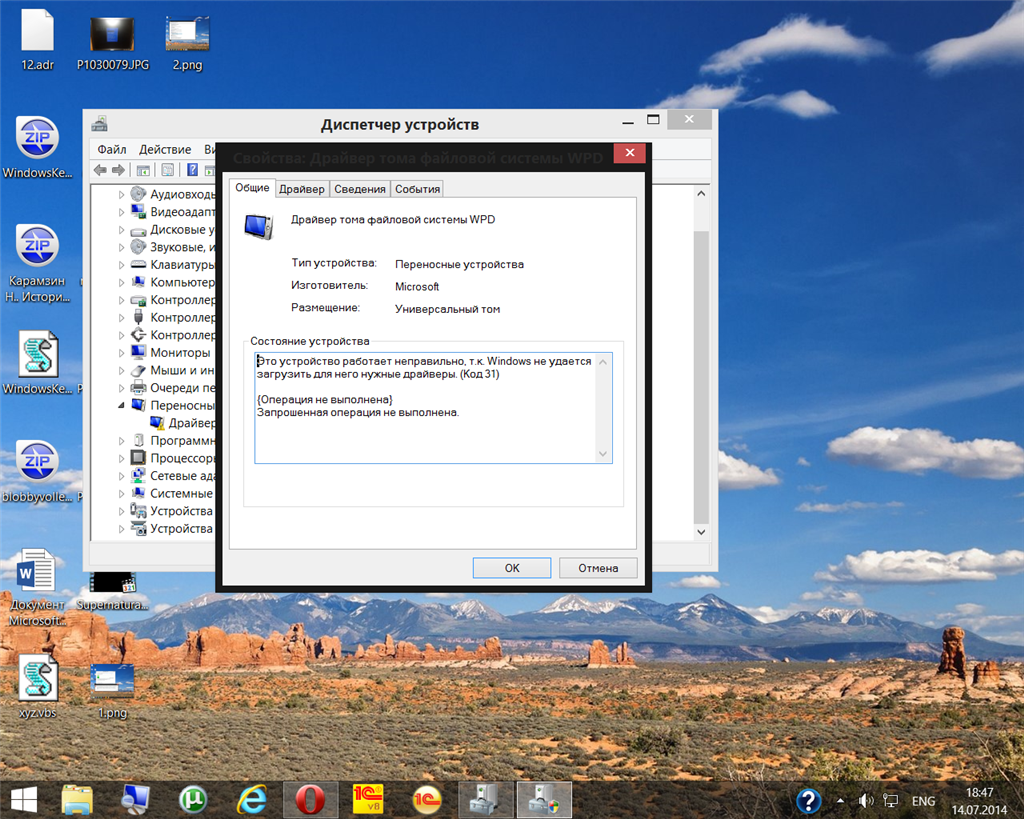Minimize the Device Manager window
This screenshot has height=819, width=1024.
[x=628, y=120]
